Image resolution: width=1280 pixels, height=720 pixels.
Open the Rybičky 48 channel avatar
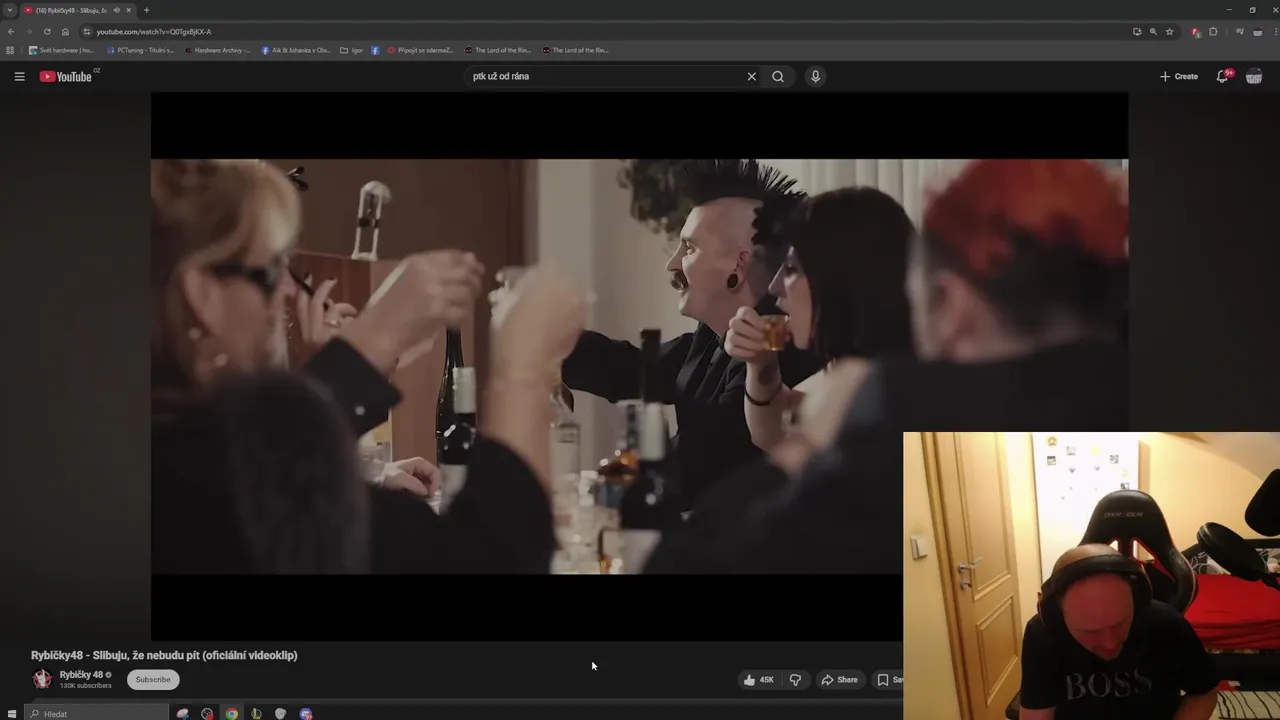tap(42, 680)
